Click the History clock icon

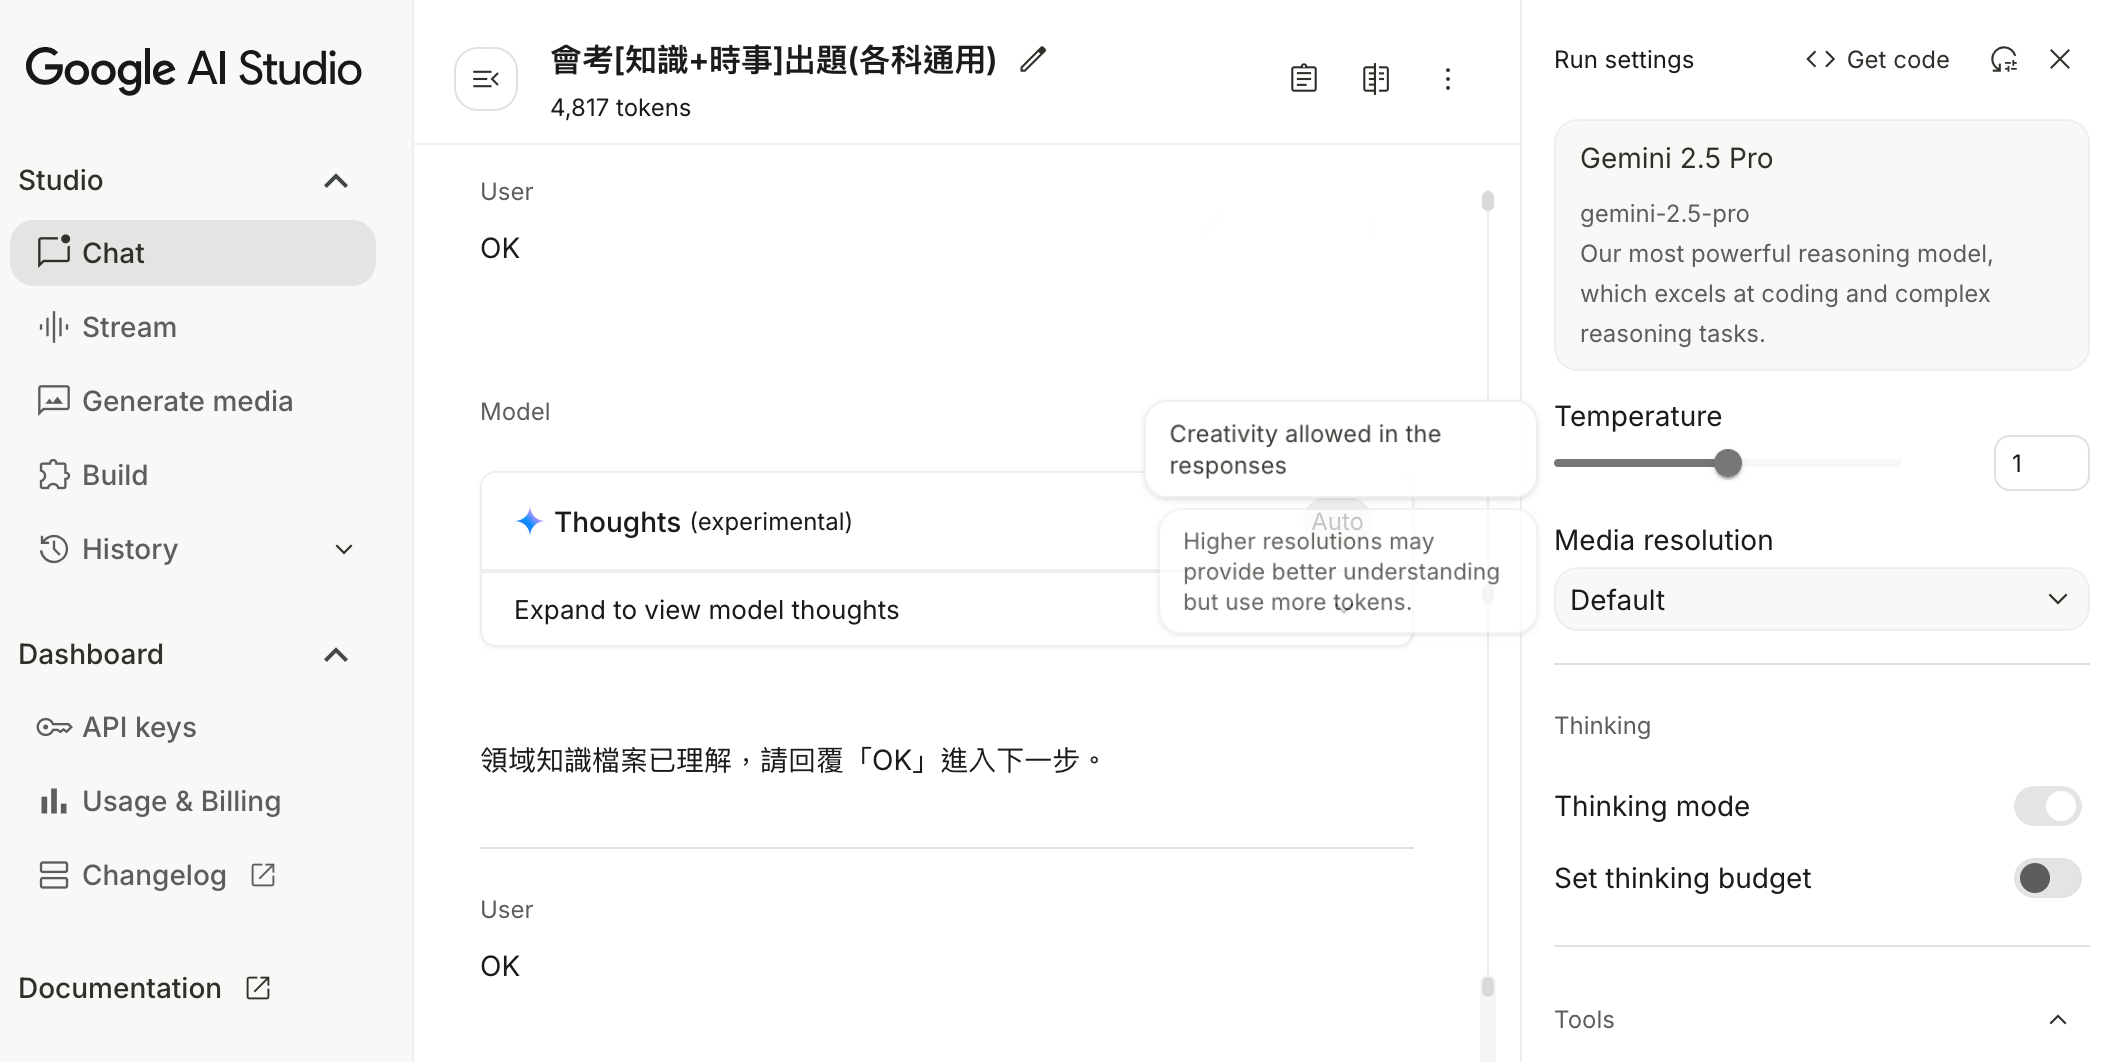pyautogui.click(x=54, y=549)
